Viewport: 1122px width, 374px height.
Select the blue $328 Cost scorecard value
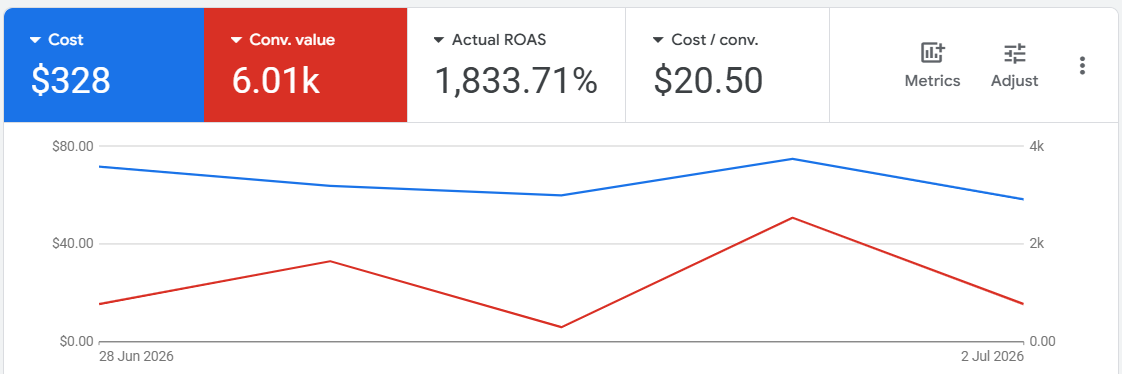70,80
